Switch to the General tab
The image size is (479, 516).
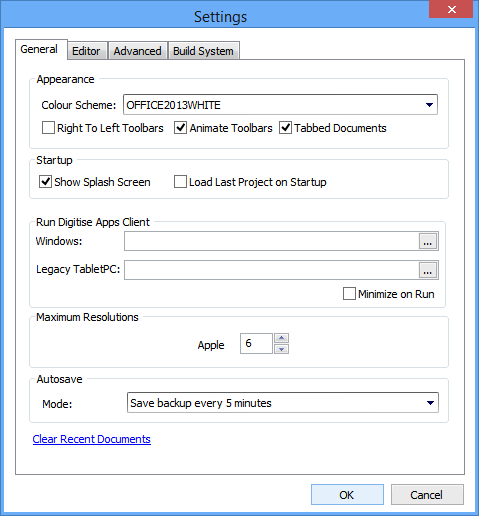click(41, 50)
